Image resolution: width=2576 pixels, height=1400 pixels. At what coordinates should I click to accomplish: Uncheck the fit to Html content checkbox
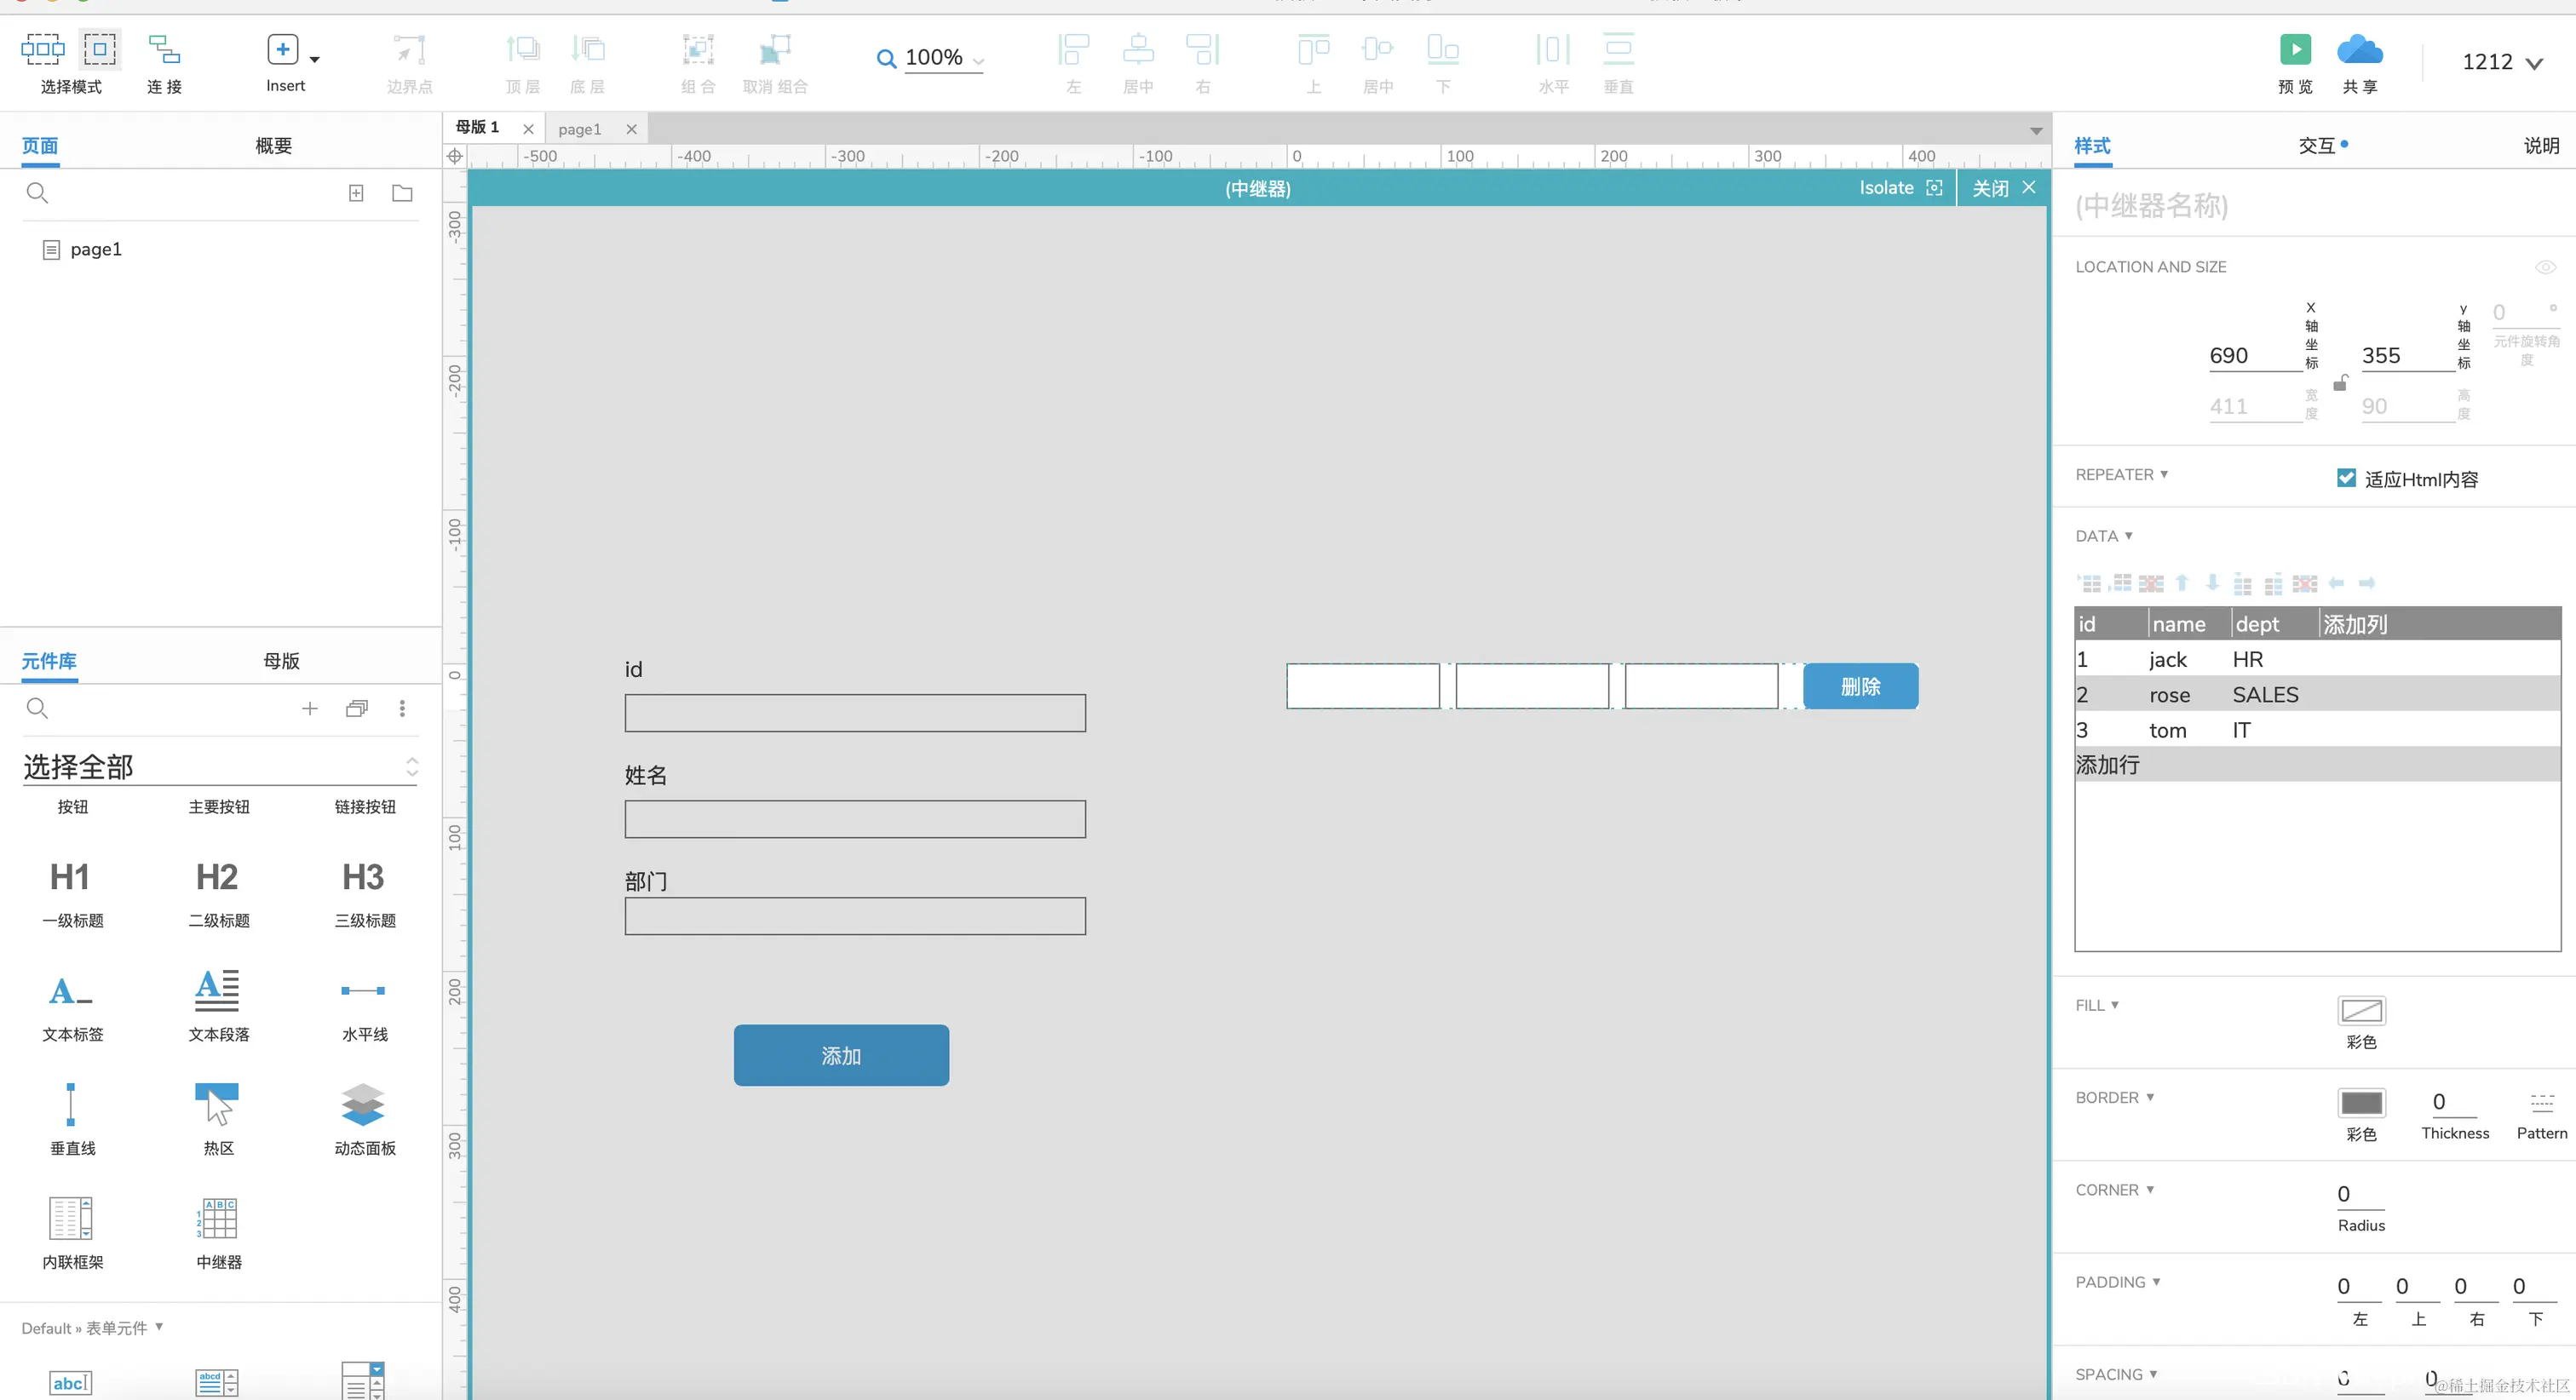[x=2346, y=478]
